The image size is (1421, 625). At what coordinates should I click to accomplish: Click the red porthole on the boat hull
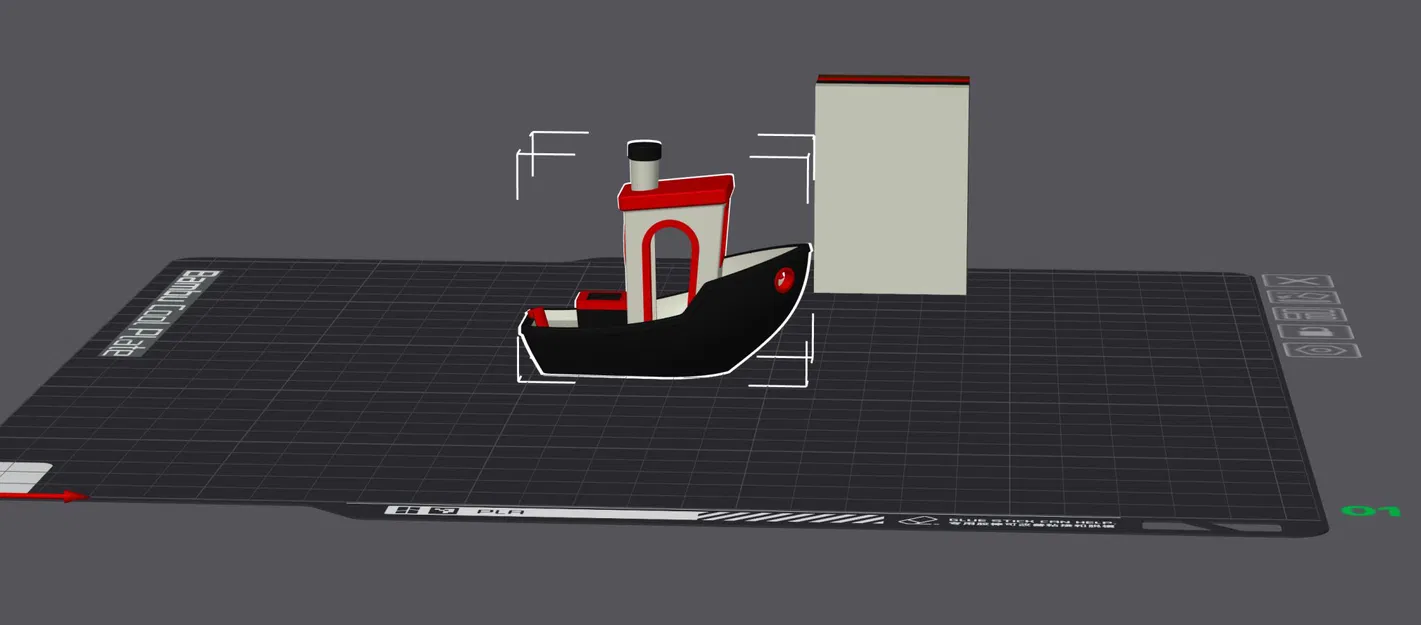pos(785,280)
